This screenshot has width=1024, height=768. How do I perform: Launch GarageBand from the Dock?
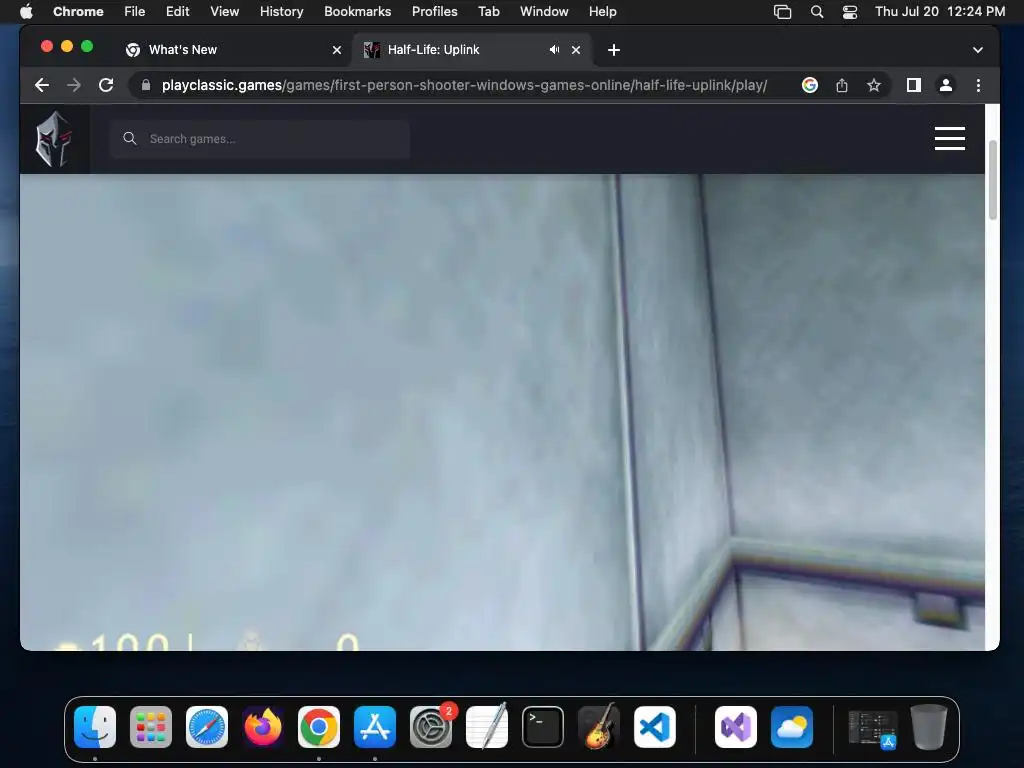point(599,727)
